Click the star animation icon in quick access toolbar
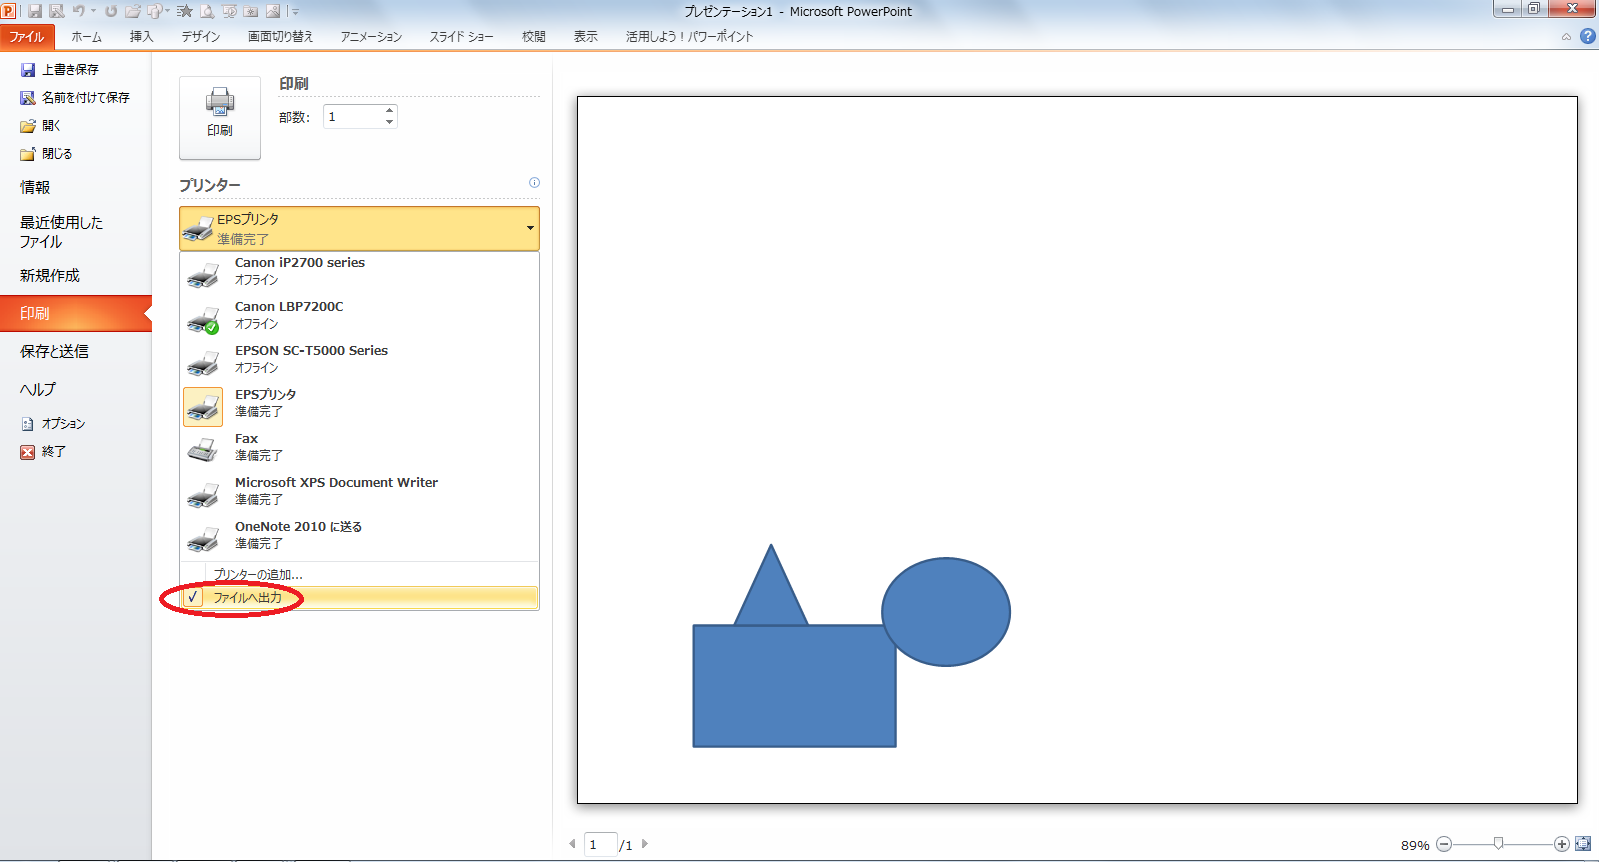Image resolution: width=1599 pixels, height=862 pixels. pyautogui.click(x=185, y=11)
